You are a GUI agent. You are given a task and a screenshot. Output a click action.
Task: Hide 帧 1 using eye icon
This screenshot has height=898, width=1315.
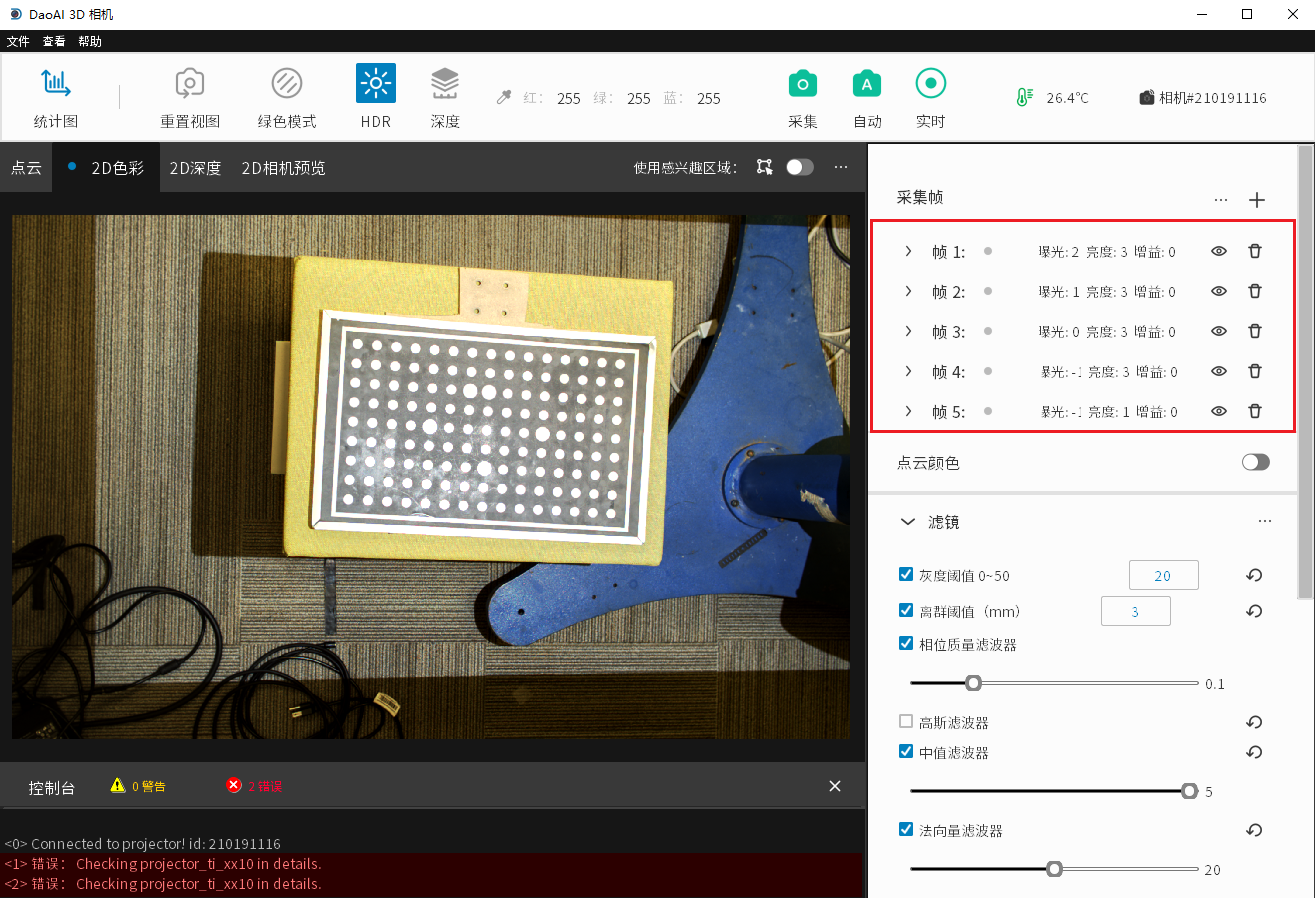pyautogui.click(x=1218, y=251)
